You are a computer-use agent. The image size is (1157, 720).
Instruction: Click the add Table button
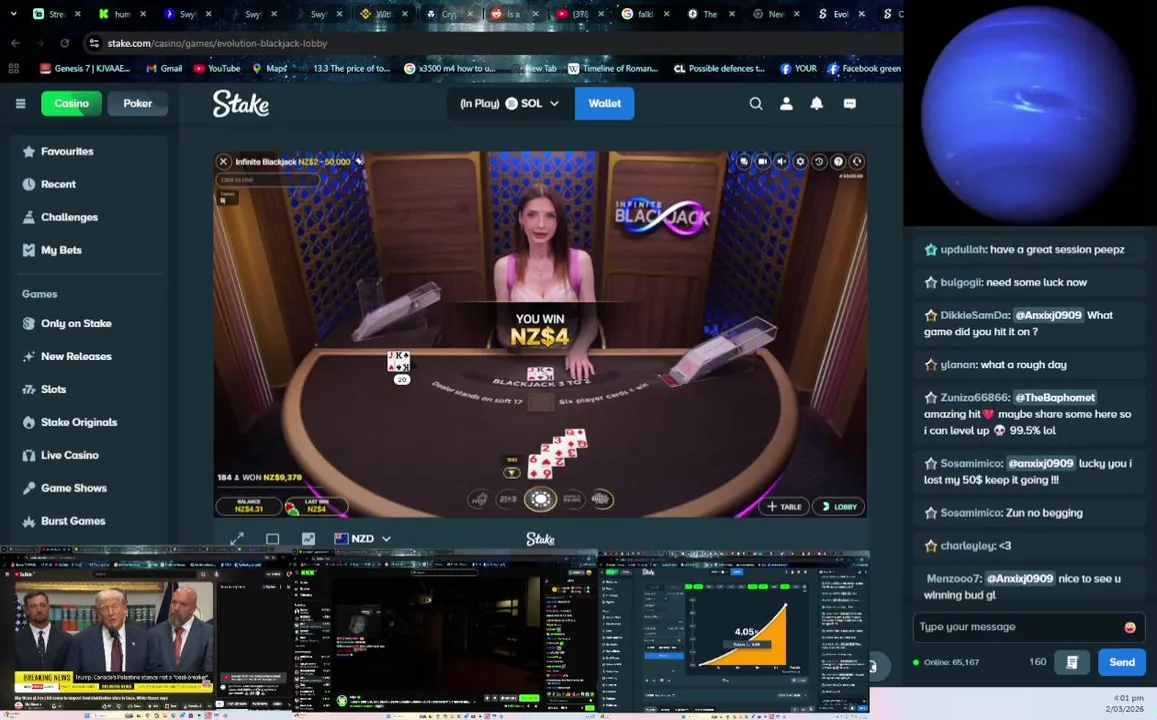[x=784, y=507]
